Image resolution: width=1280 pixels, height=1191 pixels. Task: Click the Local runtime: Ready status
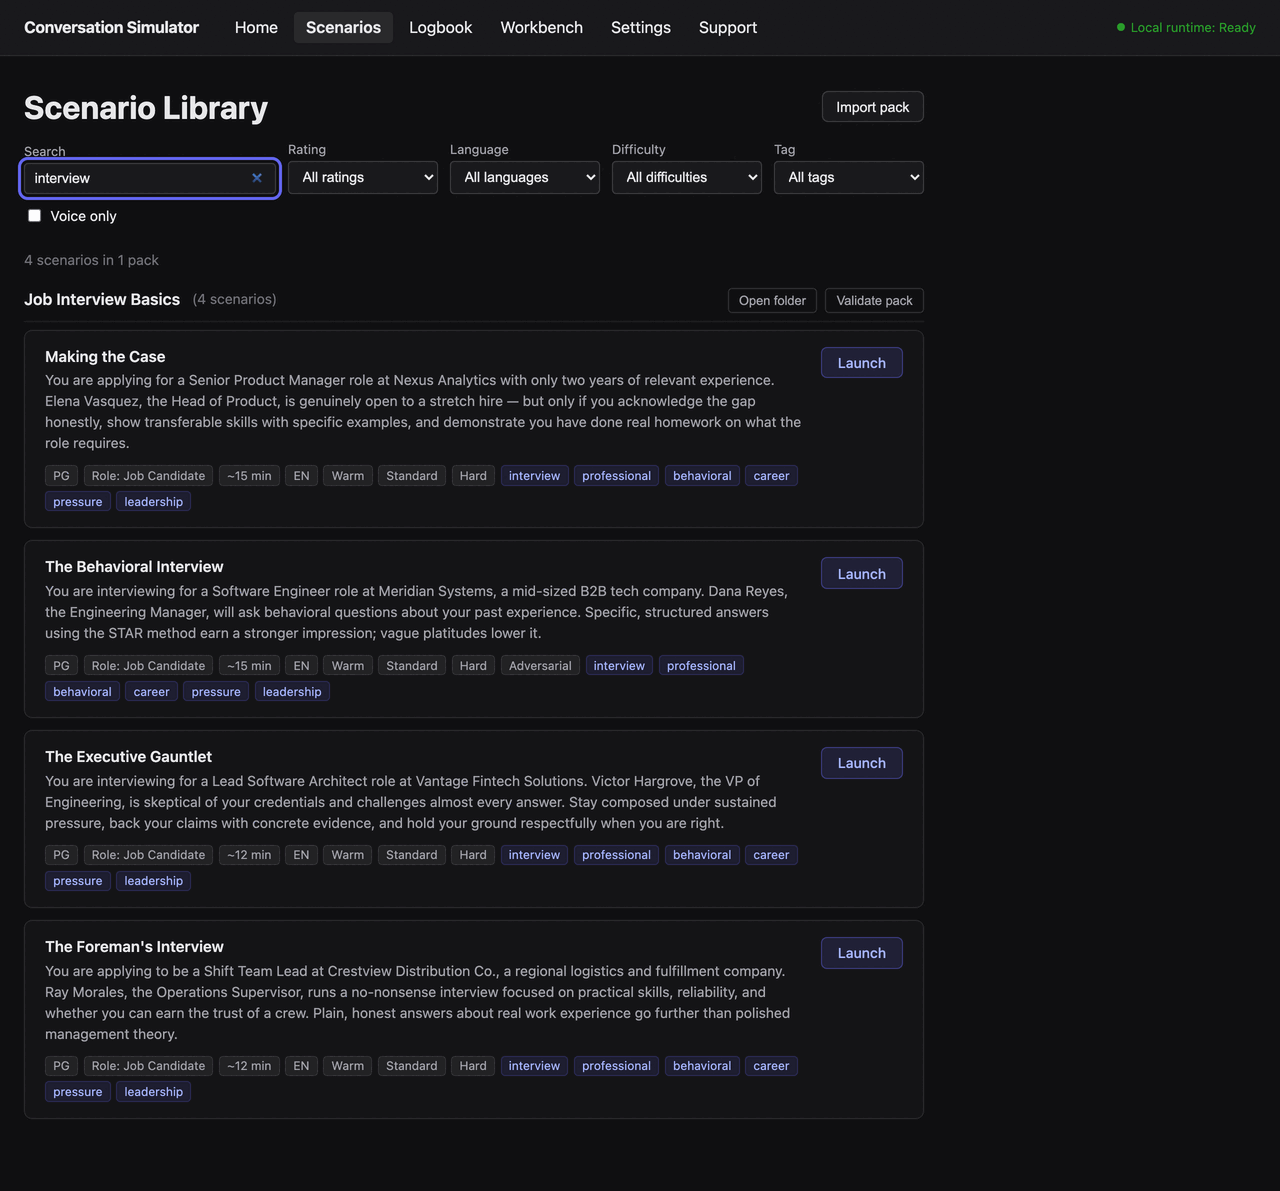(1186, 28)
